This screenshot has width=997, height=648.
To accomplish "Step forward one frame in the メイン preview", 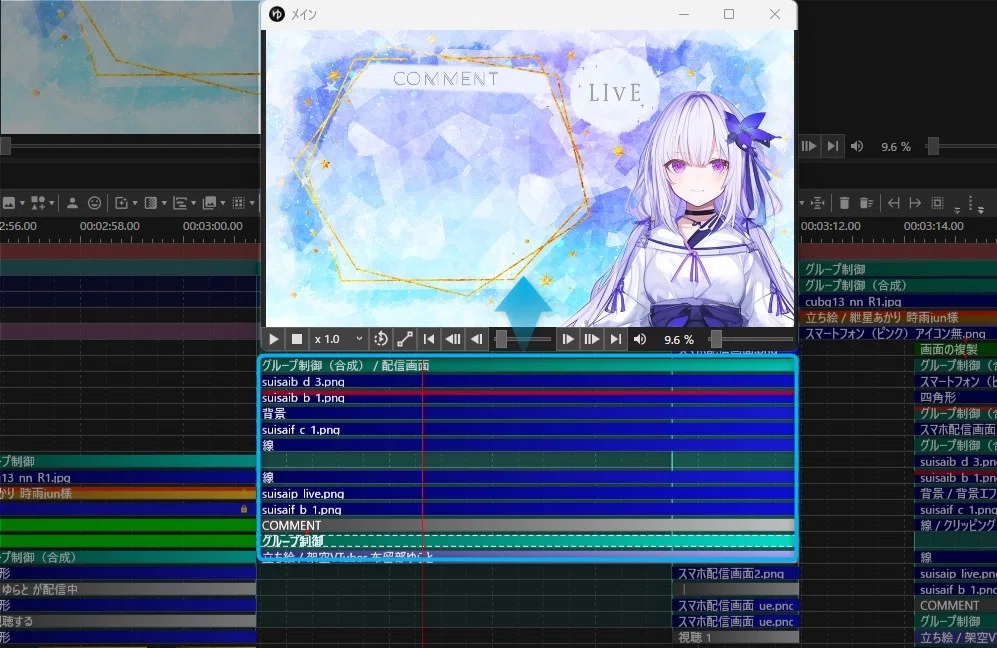I will 567,339.
